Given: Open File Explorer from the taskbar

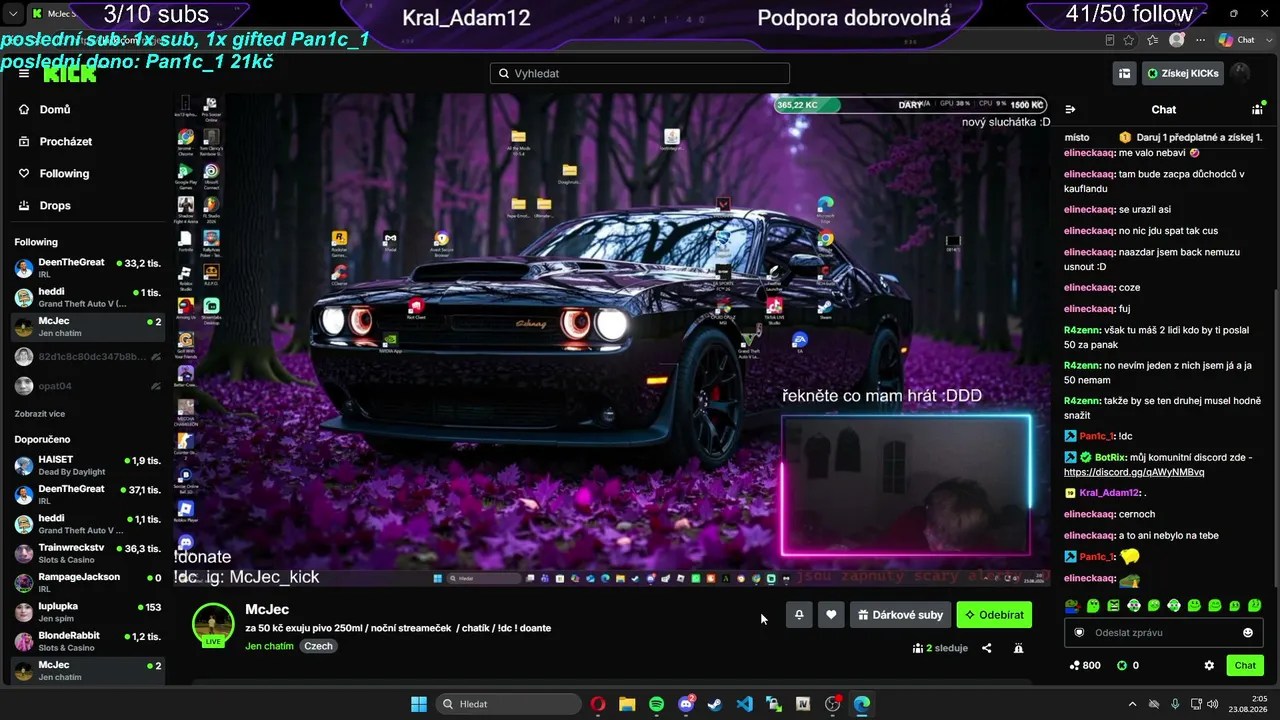Looking at the screenshot, I should pos(627,704).
